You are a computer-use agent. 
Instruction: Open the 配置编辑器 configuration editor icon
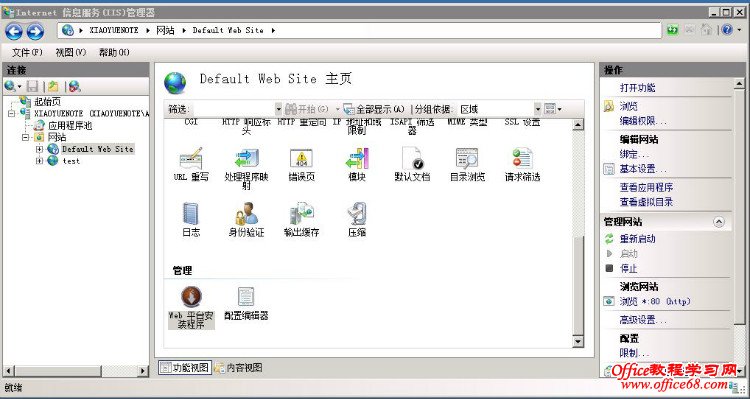(x=246, y=297)
